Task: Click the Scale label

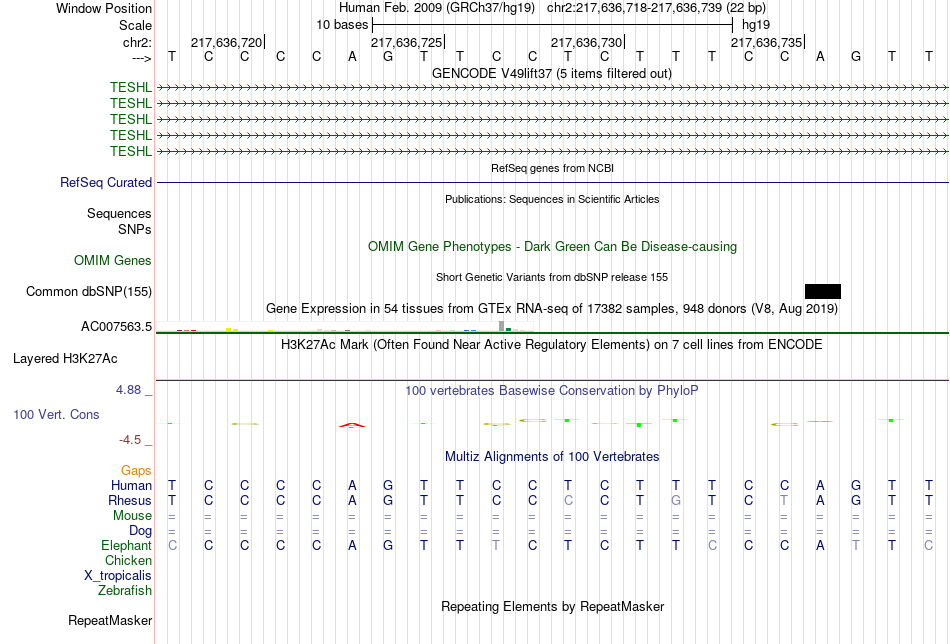Action: (x=135, y=25)
